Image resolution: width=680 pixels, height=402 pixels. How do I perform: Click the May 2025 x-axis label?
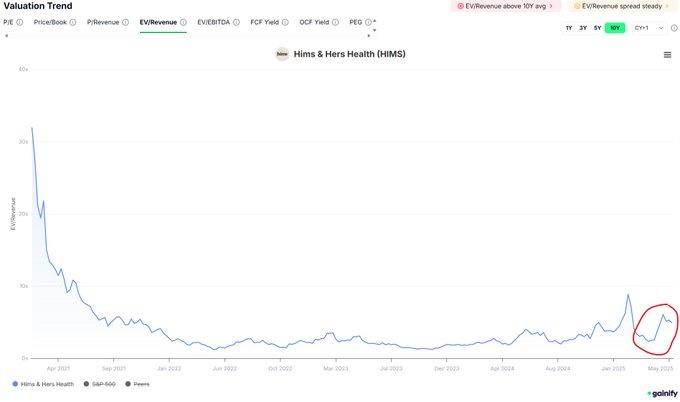point(660,369)
